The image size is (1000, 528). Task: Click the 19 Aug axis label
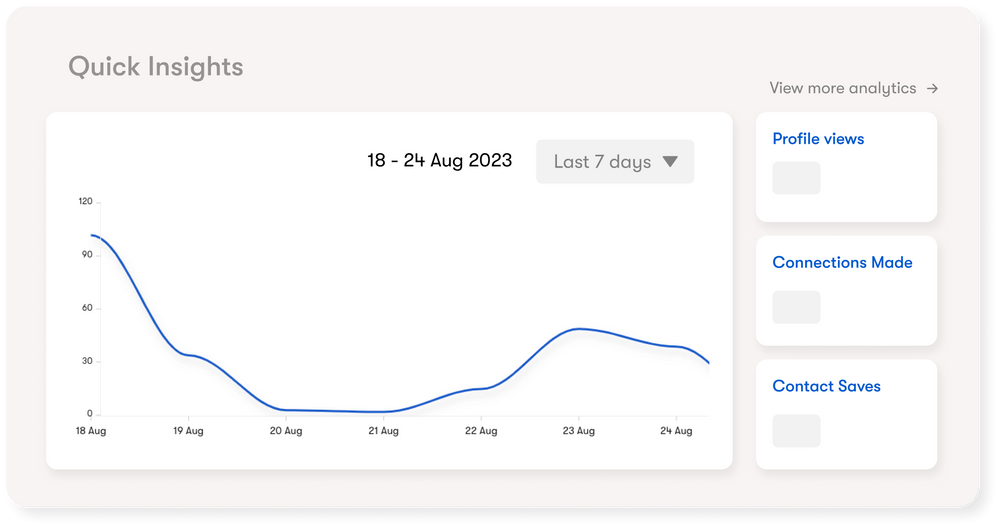(x=188, y=431)
